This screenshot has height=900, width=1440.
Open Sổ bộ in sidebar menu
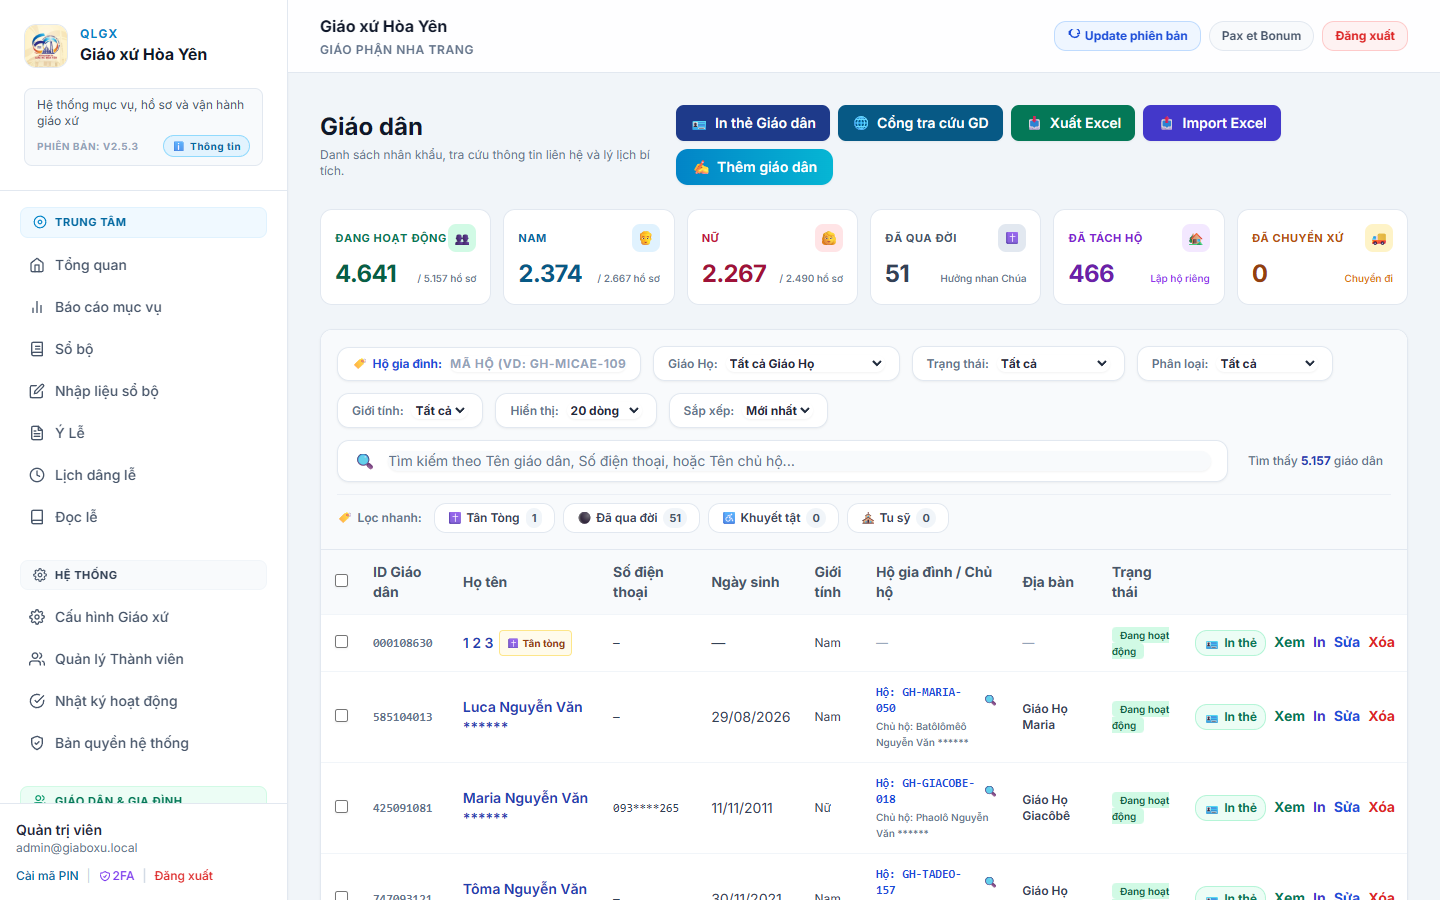(x=143, y=349)
